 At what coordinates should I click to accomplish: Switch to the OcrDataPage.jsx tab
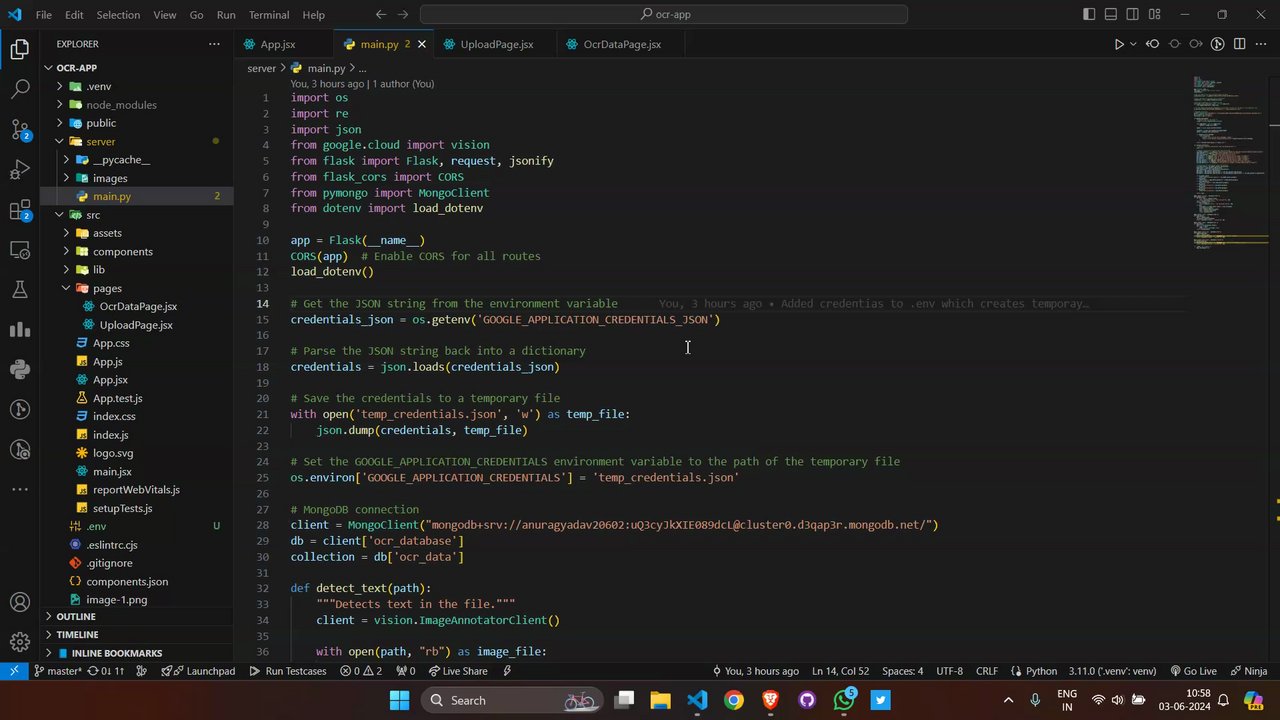pyautogui.click(x=621, y=44)
